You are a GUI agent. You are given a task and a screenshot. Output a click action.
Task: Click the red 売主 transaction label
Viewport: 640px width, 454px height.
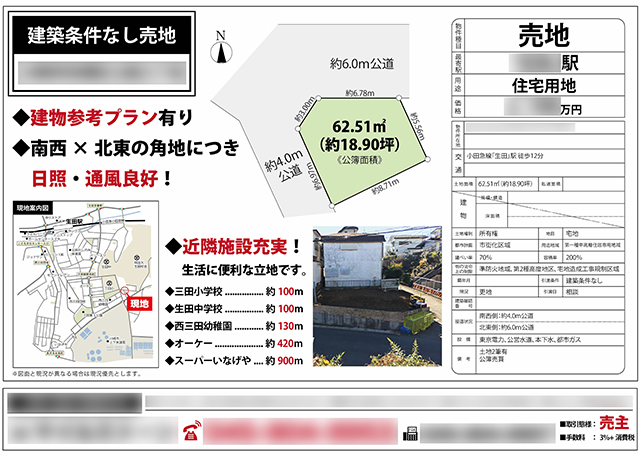tap(606, 424)
